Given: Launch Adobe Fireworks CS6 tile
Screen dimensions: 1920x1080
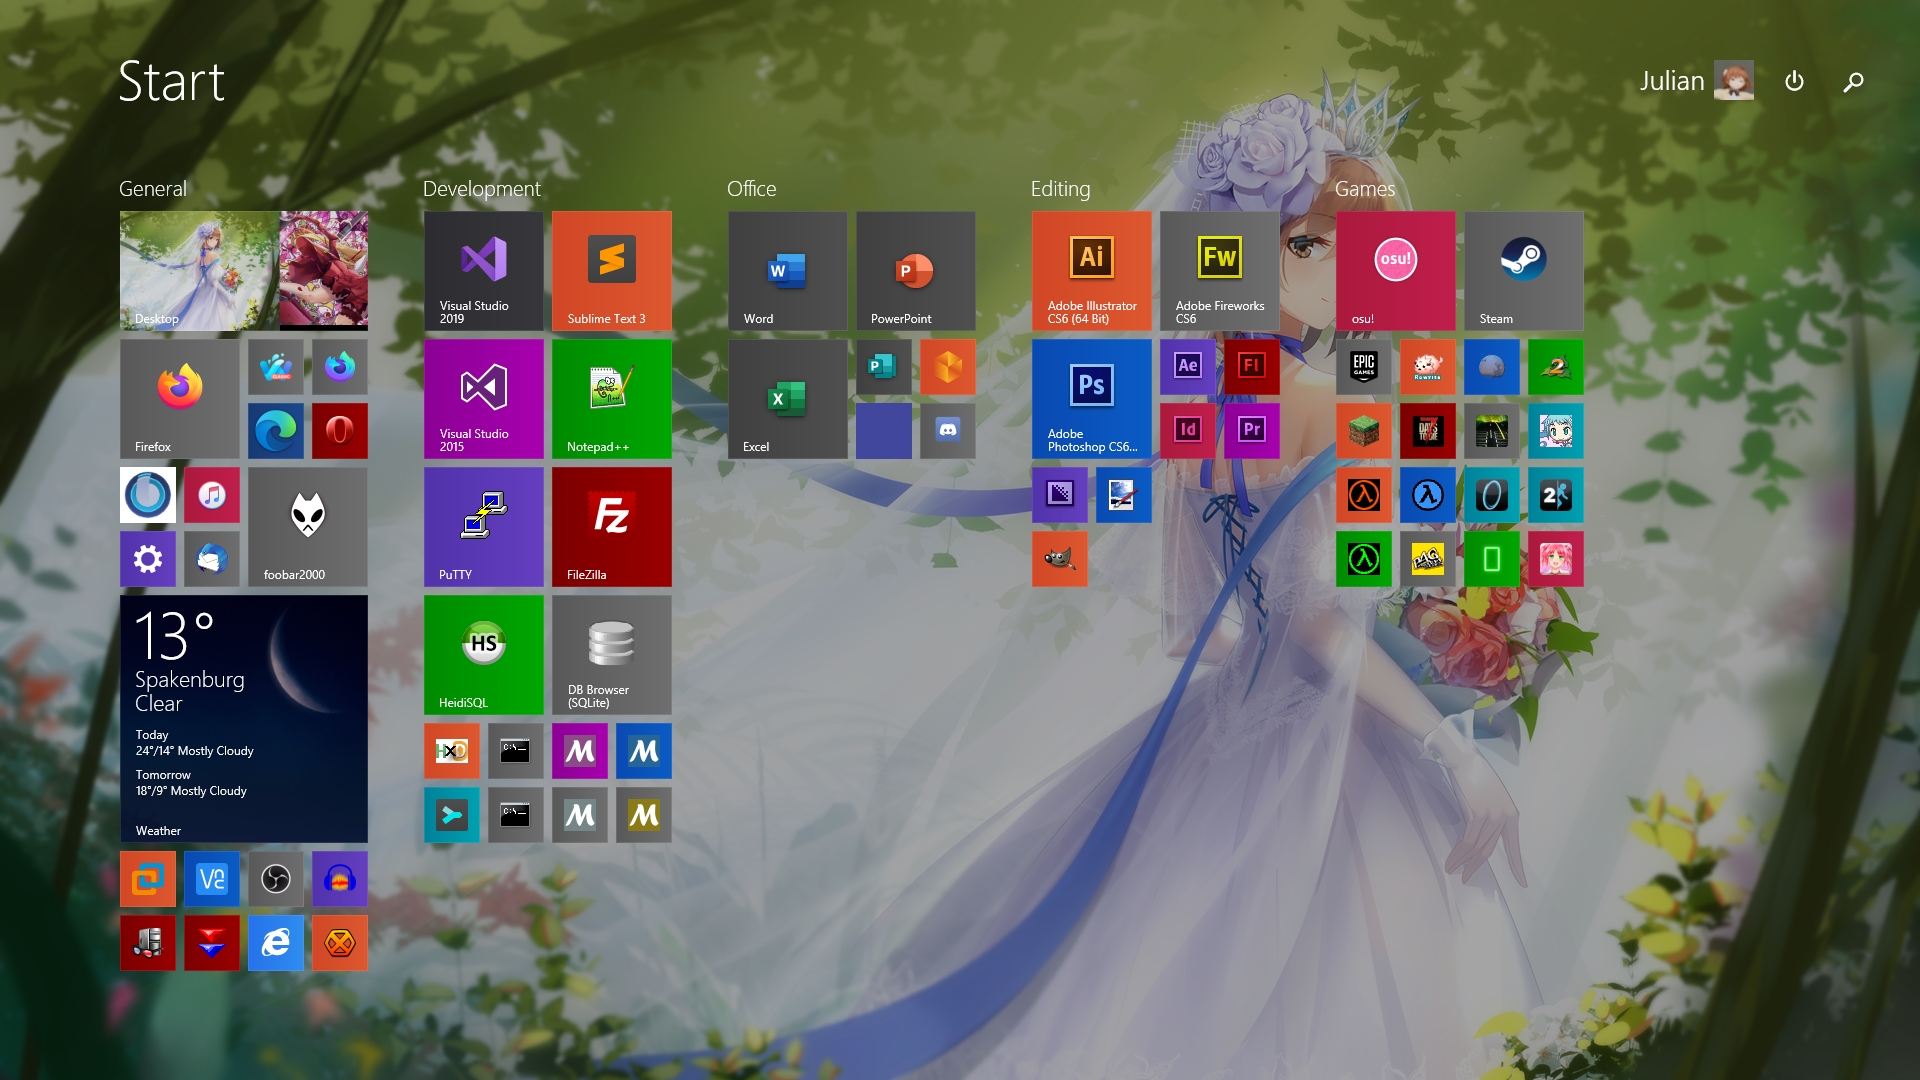Looking at the screenshot, I should click(1220, 271).
